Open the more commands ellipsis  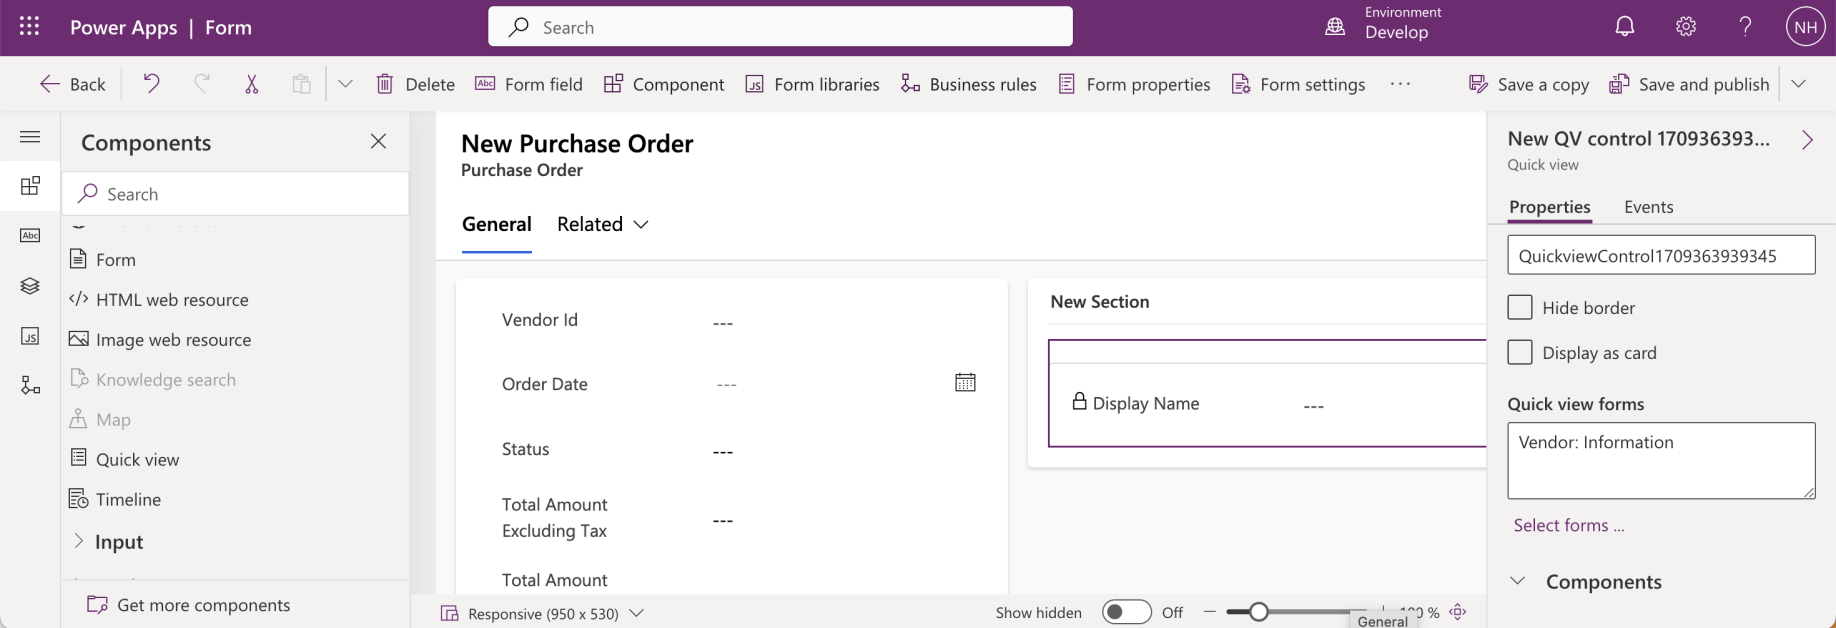click(x=1400, y=84)
